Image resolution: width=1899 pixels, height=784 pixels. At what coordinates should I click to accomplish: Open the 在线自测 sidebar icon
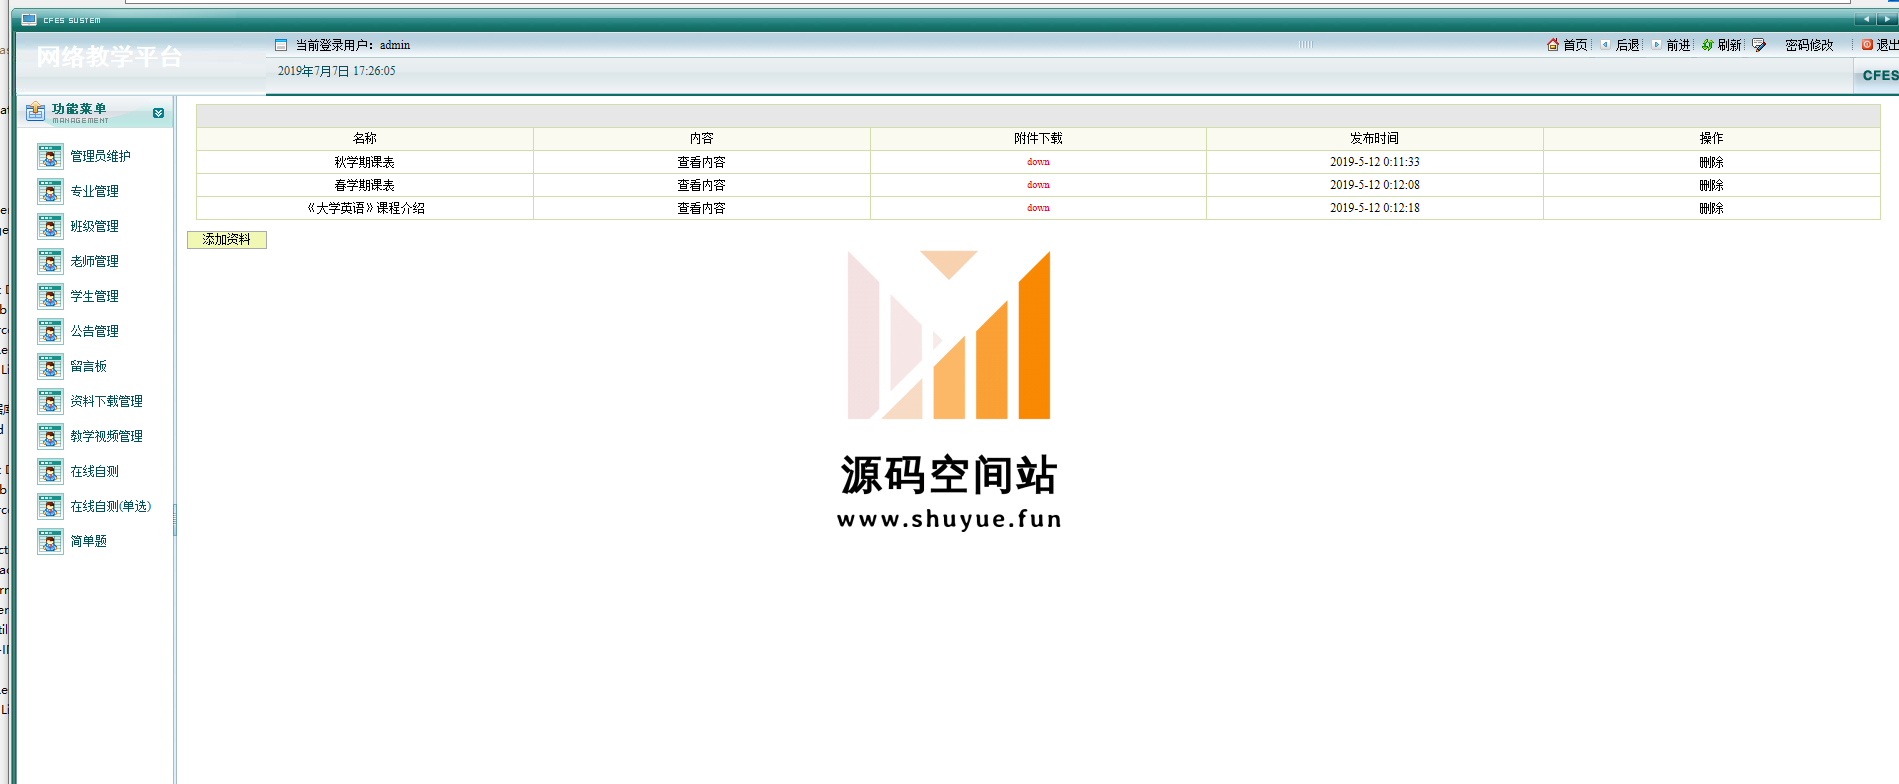[x=50, y=471]
